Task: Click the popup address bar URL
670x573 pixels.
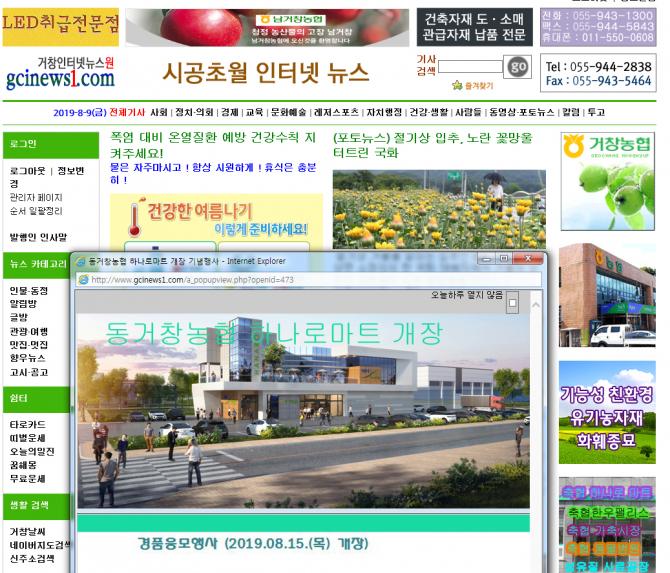Action: click(192, 280)
